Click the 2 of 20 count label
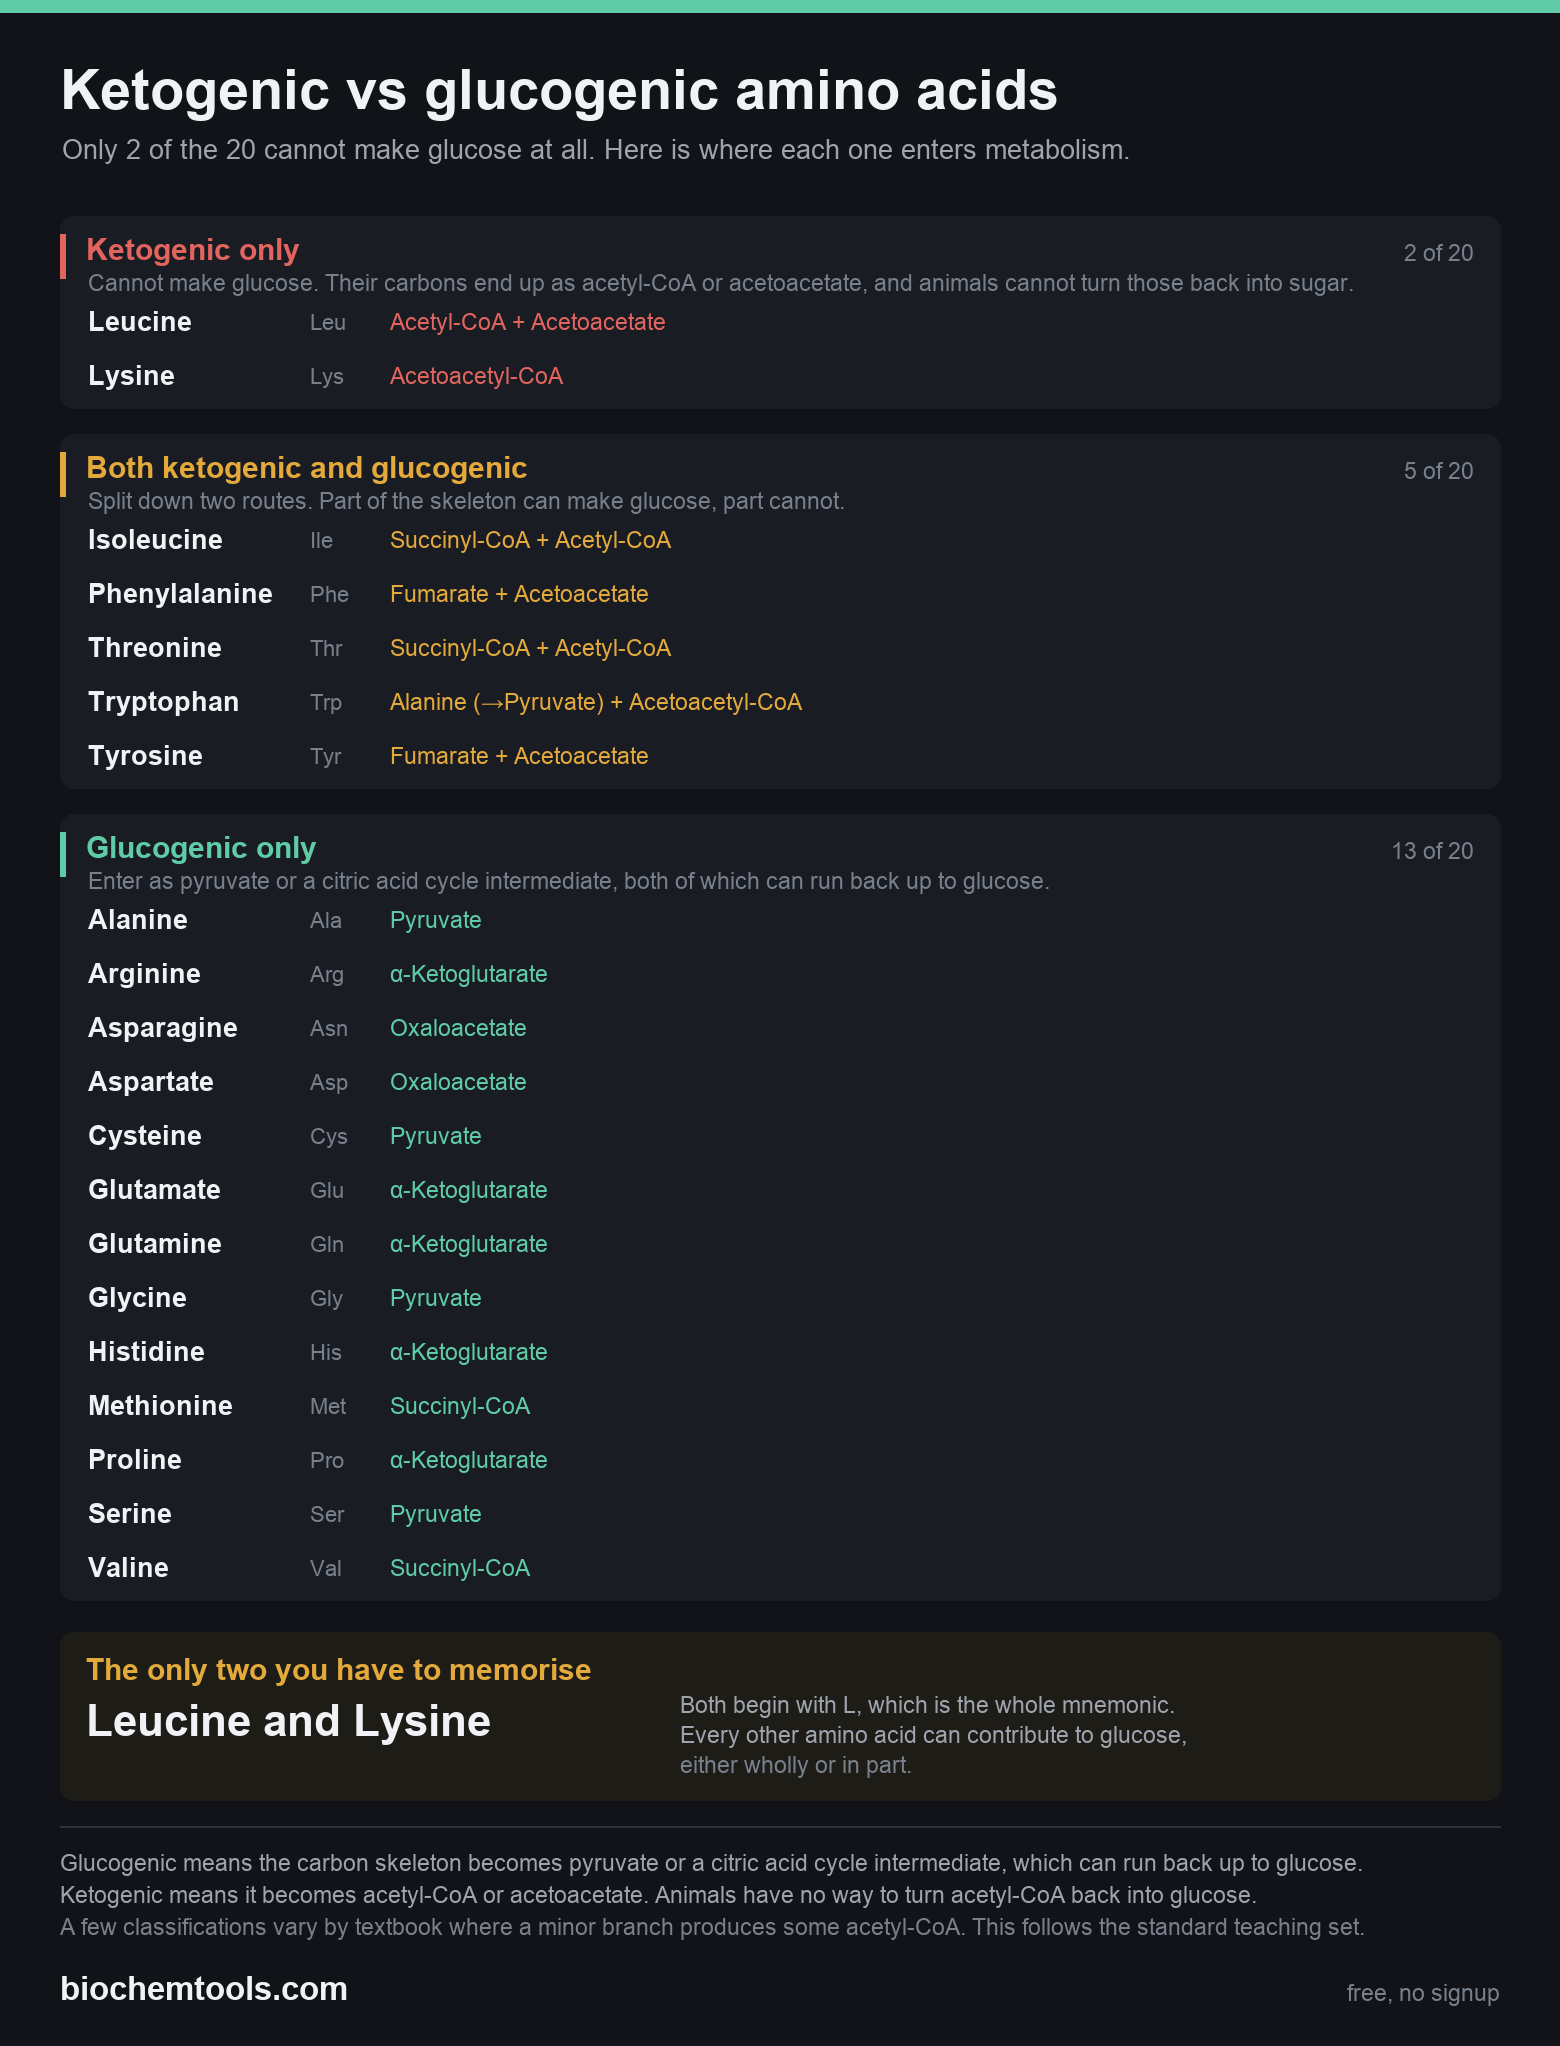The image size is (1560, 2046). tap(1438, 253)
